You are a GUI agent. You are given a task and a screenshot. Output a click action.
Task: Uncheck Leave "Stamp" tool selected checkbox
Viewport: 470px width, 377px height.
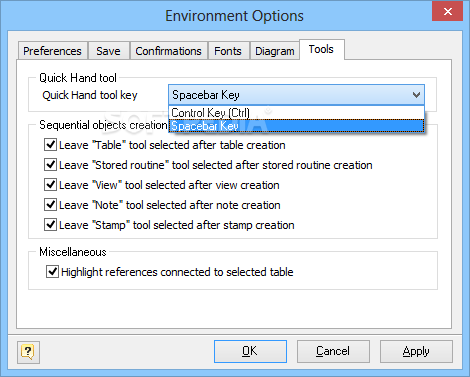click(x=50, y=225)
